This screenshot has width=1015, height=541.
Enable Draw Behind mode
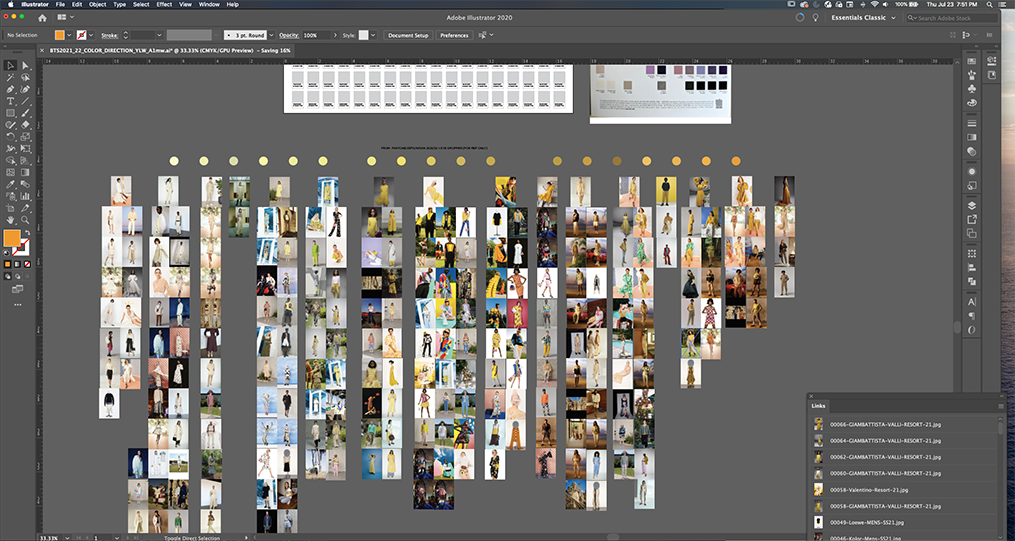17,276
